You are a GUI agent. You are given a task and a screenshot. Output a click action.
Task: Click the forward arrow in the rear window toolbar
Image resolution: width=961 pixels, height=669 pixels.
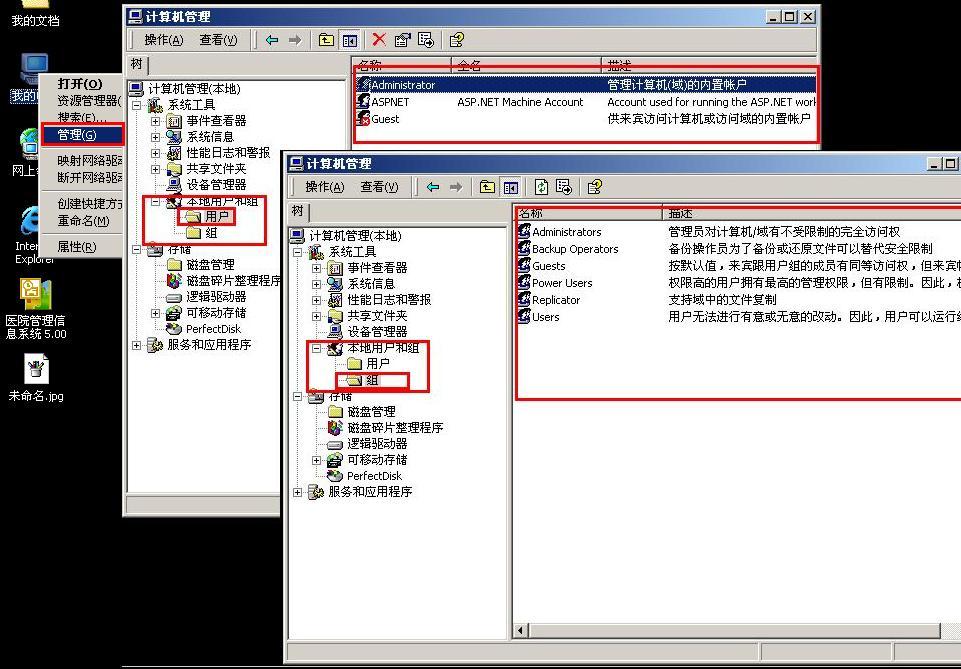tap(295, 40)
